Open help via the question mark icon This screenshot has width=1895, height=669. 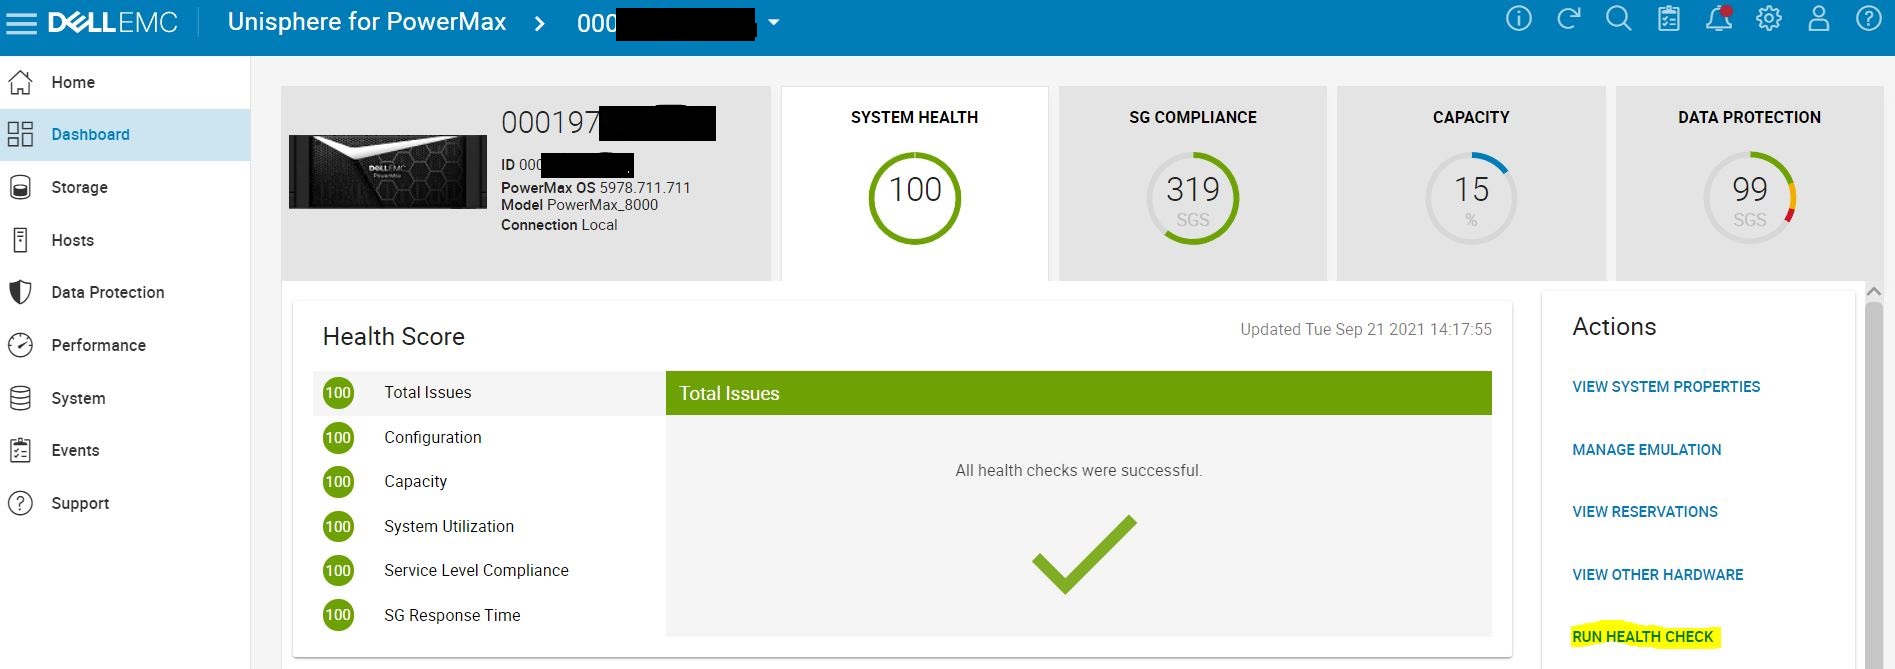[x=1868, y=19]
